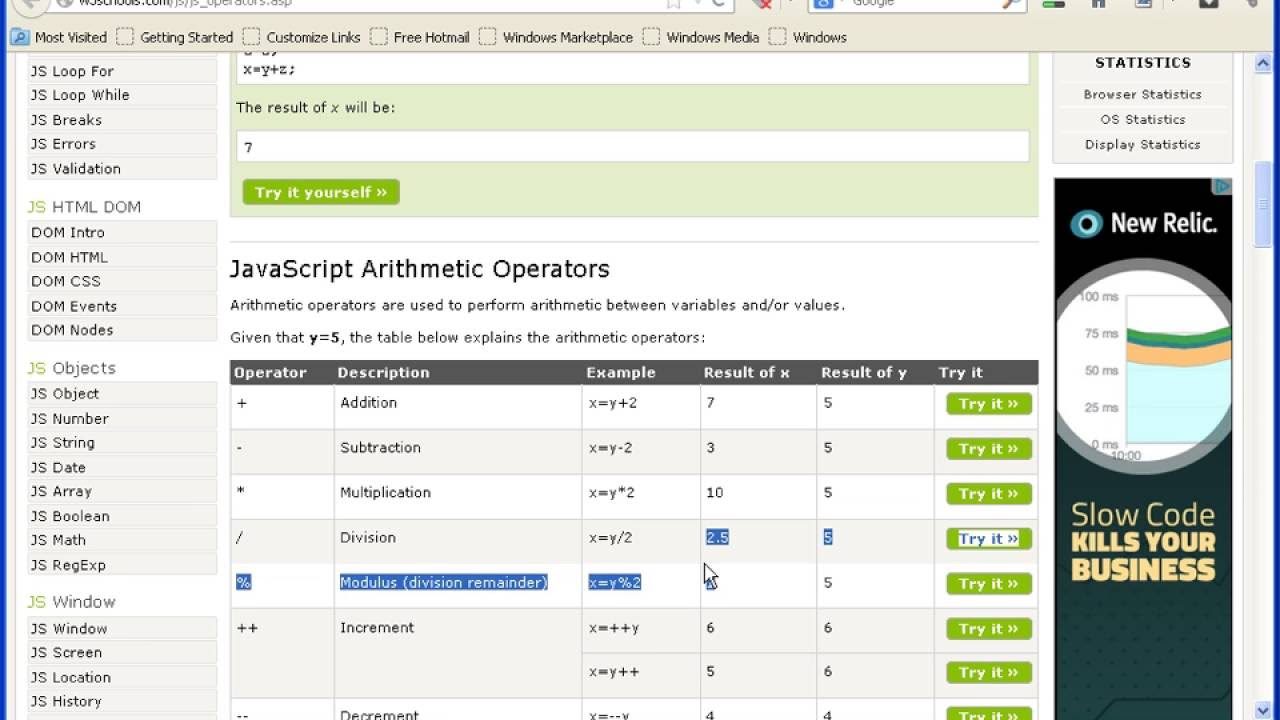The image size is (1280, 720).
Task: Open the JS Date sidebar link
Action: [122, 468]
